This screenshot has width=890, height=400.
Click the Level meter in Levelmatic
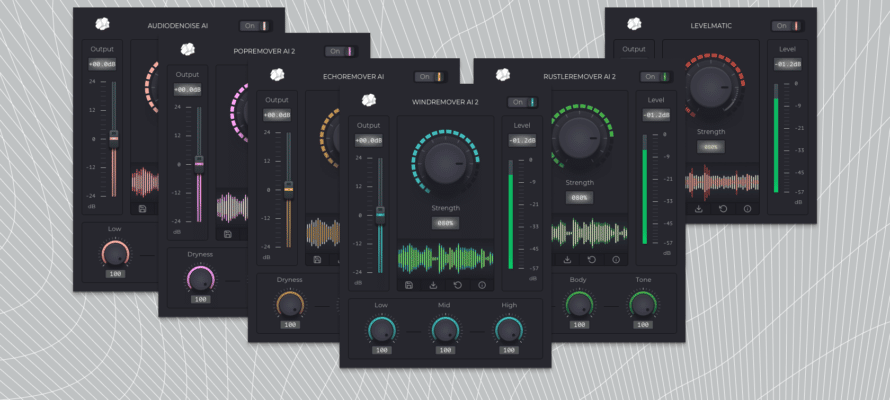776,138
